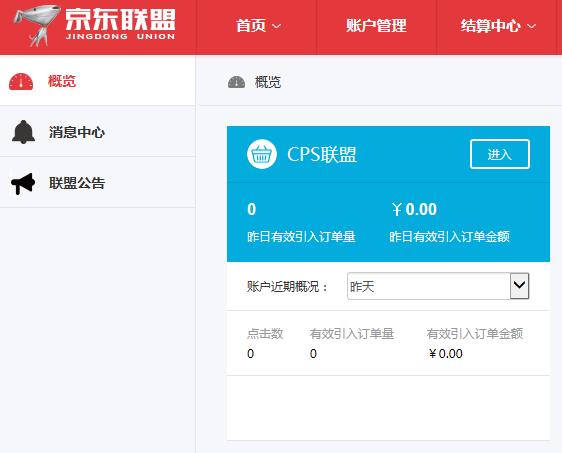
Task: Click the 昨日有效引入订单金额 label
Action: tap(449, 237)
